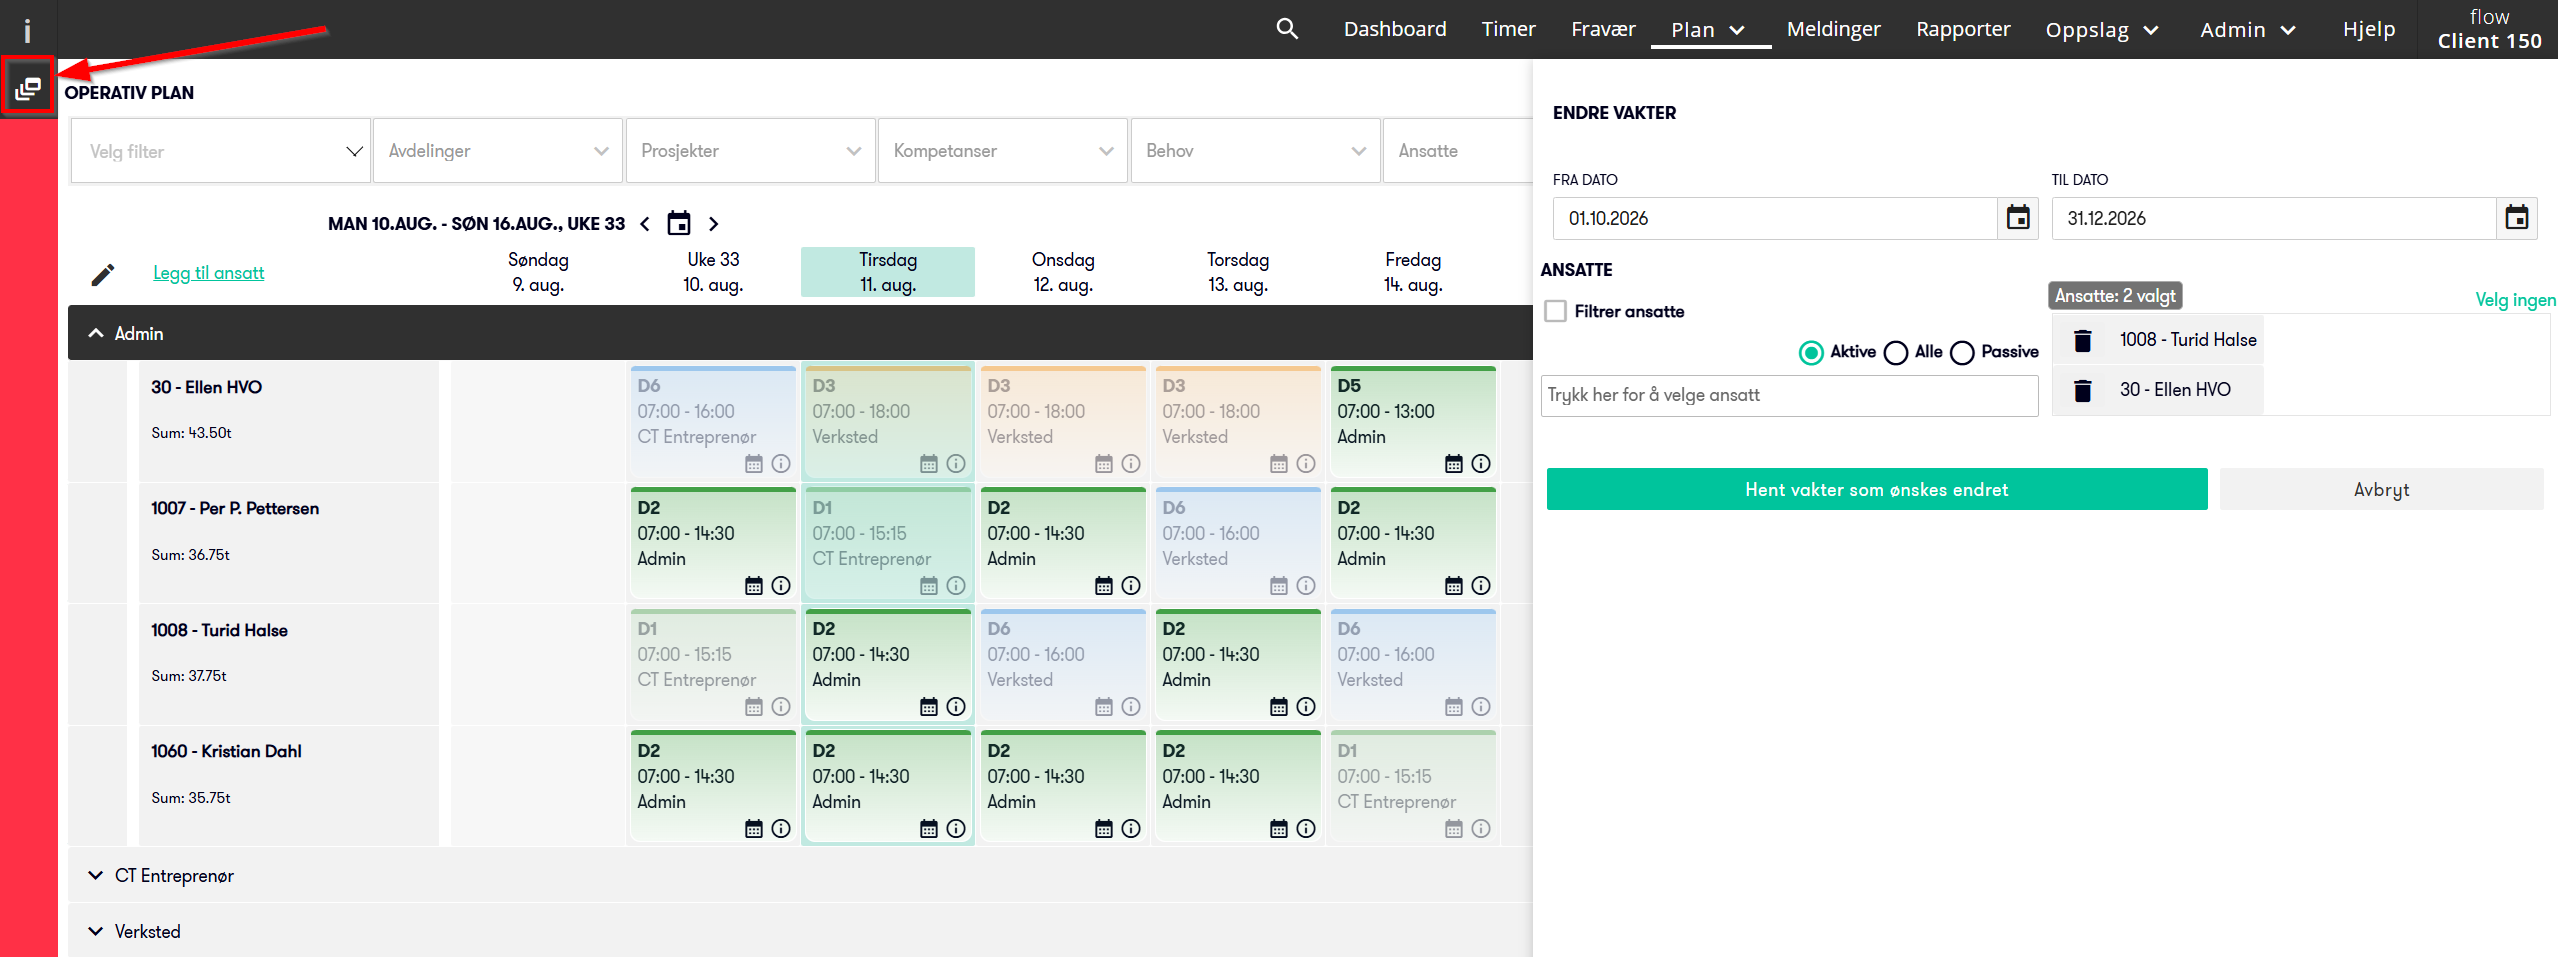This screenshot has height=957, width=2558.
Task: Open the Behov dropdown
Action: 1256,151
